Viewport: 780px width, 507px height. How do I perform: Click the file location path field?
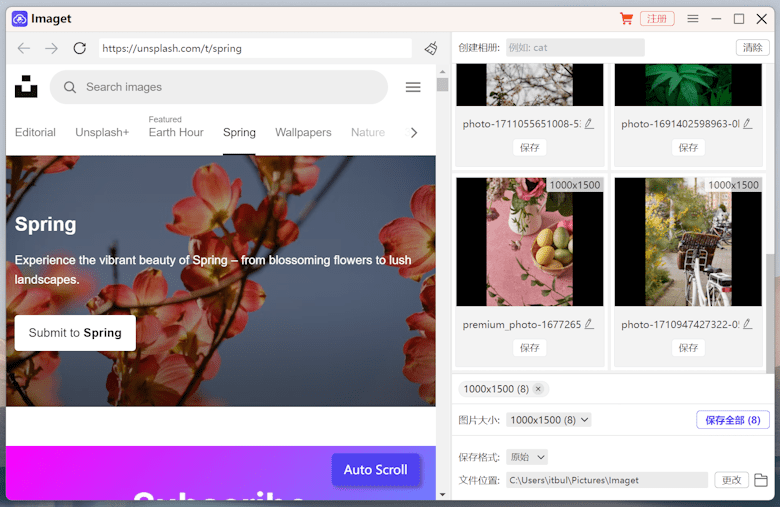(x=607, y=480)
